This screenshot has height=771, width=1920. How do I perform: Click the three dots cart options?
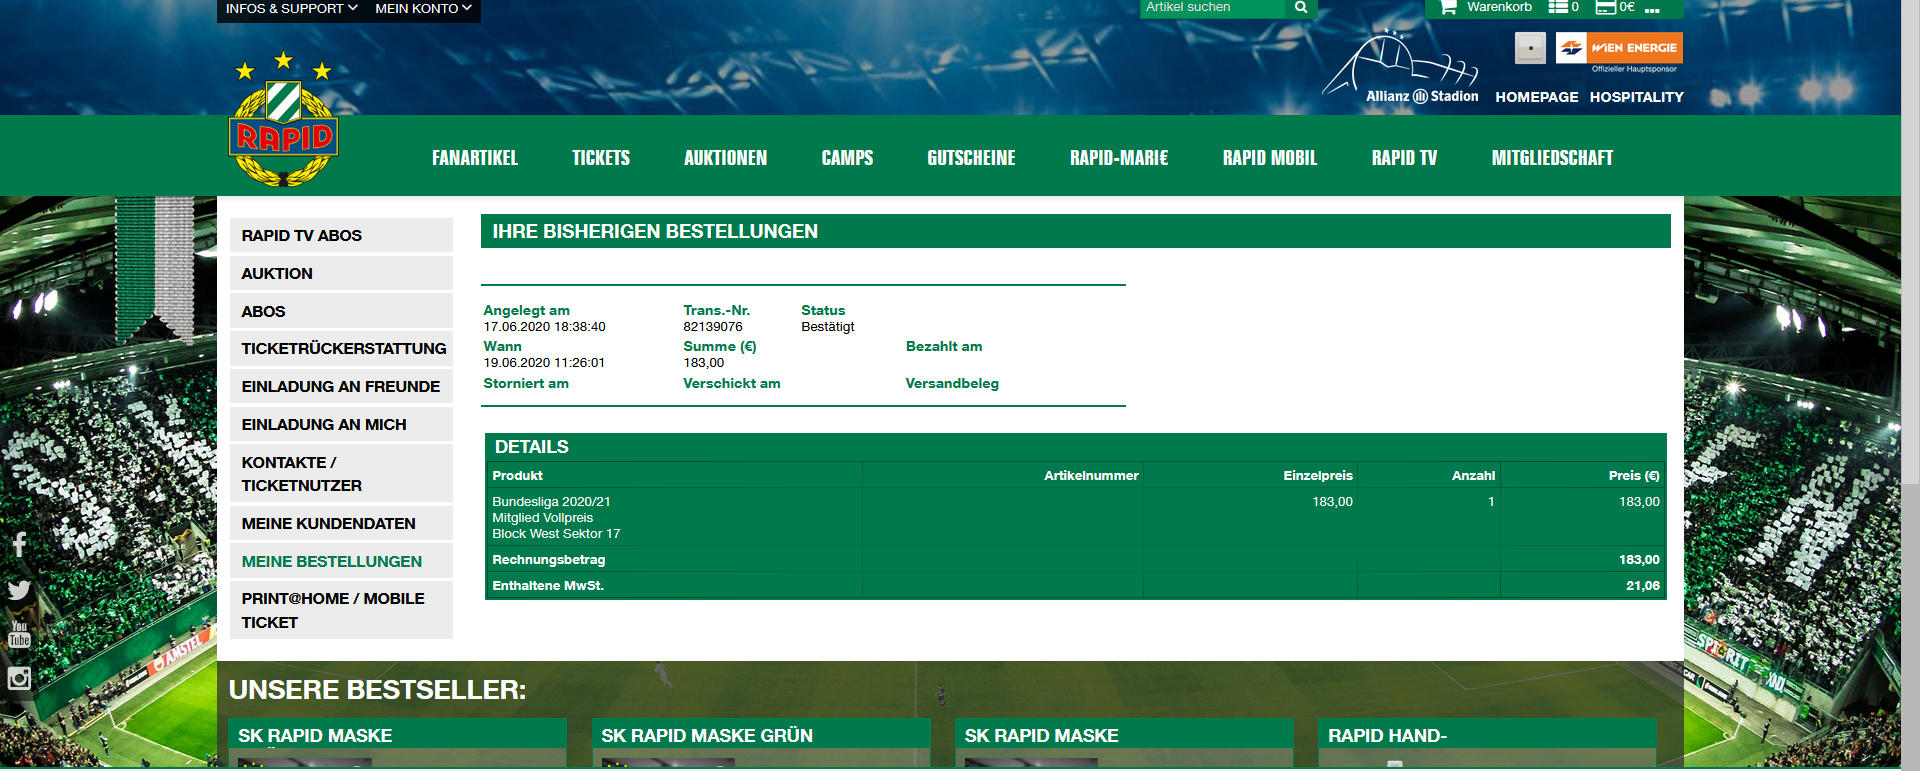pos(1652,9)
